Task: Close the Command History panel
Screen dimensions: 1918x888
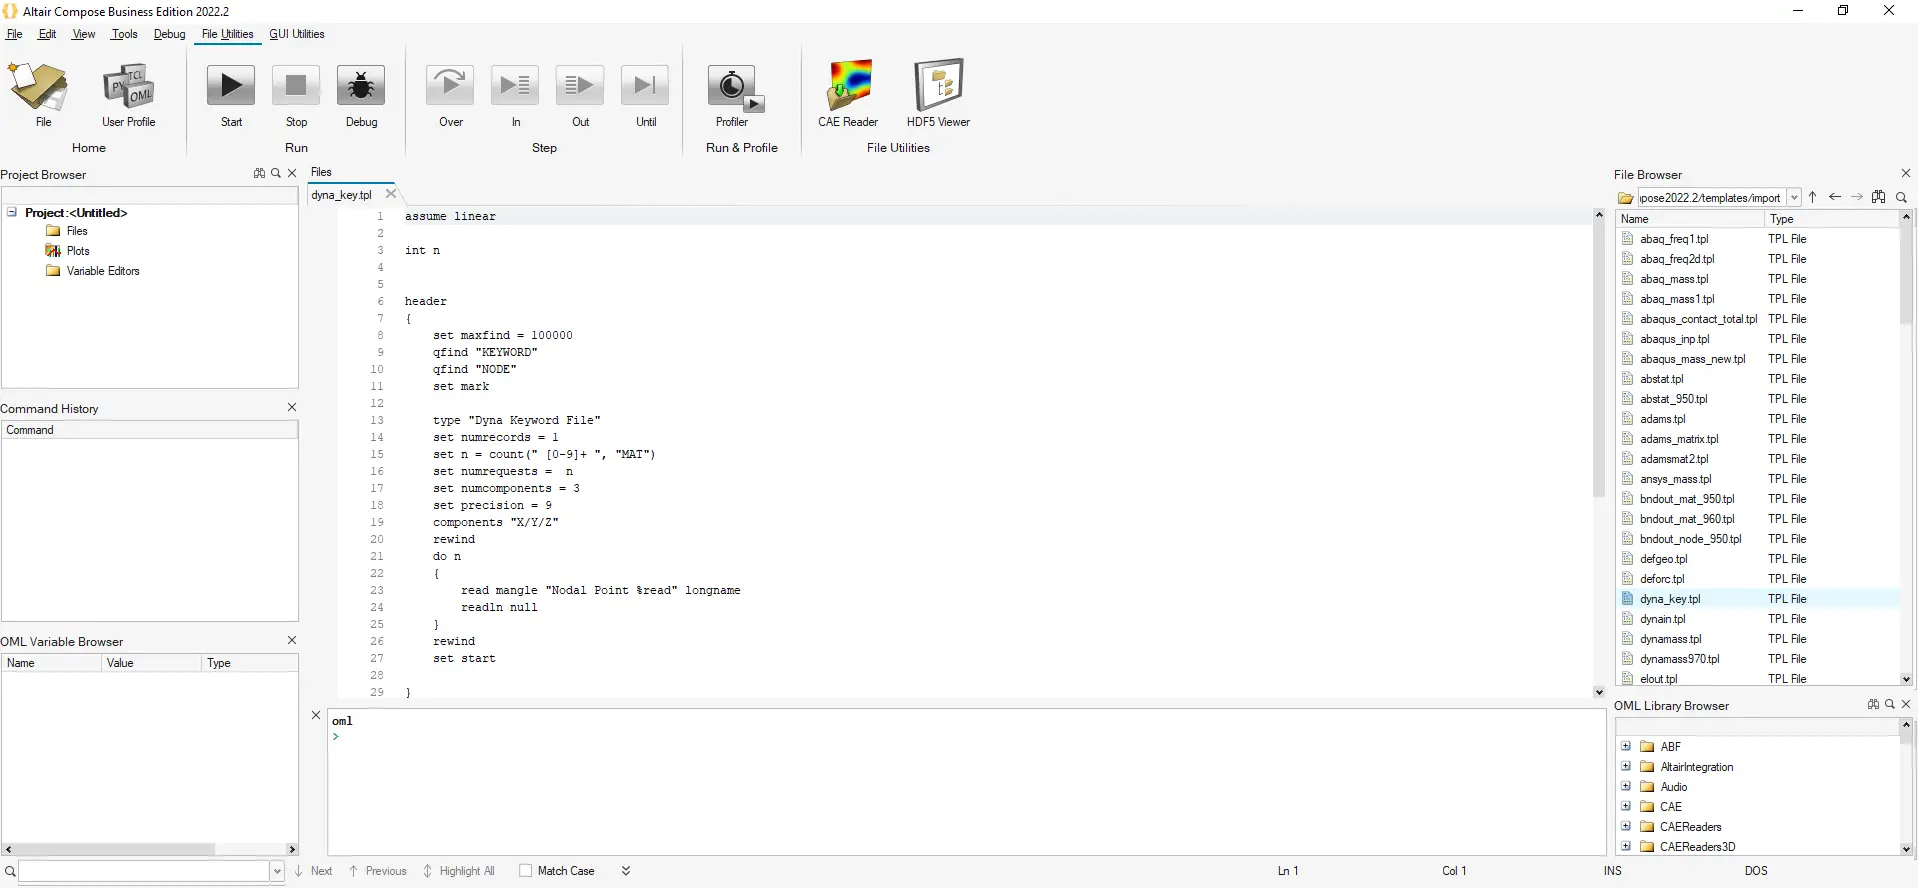Action: click(292, 407)
